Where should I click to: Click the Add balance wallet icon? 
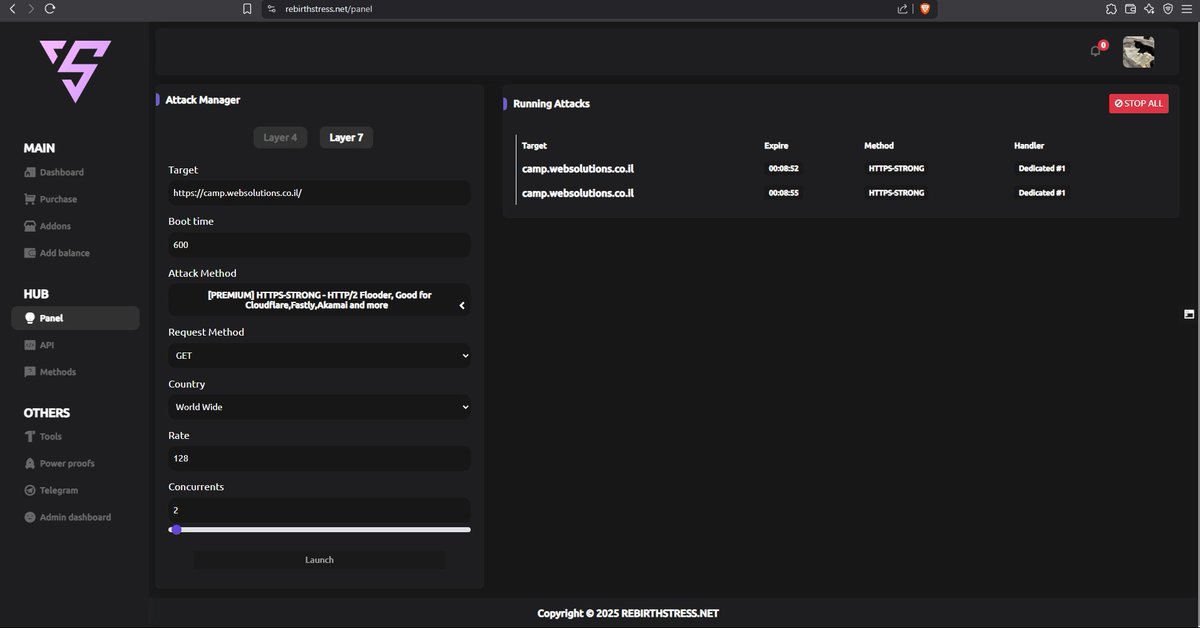30,253
